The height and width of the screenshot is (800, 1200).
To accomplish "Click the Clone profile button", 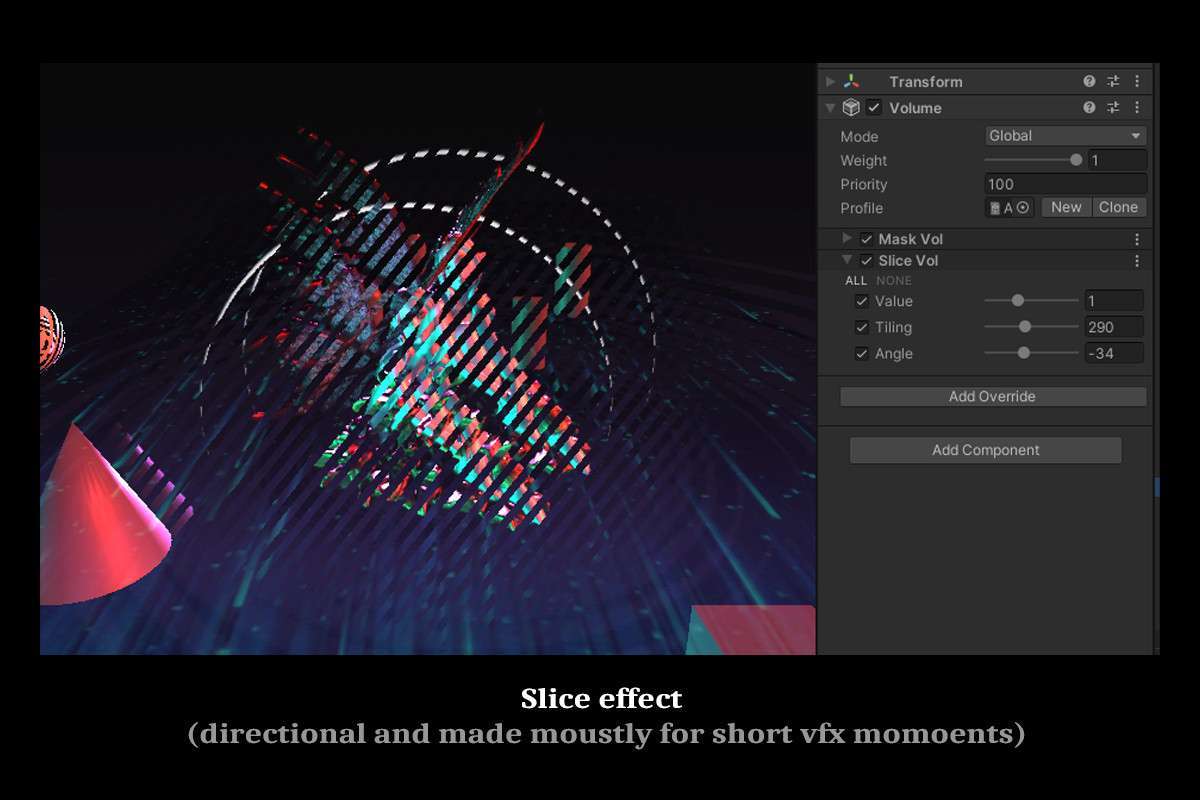I will pos(1118,207).
